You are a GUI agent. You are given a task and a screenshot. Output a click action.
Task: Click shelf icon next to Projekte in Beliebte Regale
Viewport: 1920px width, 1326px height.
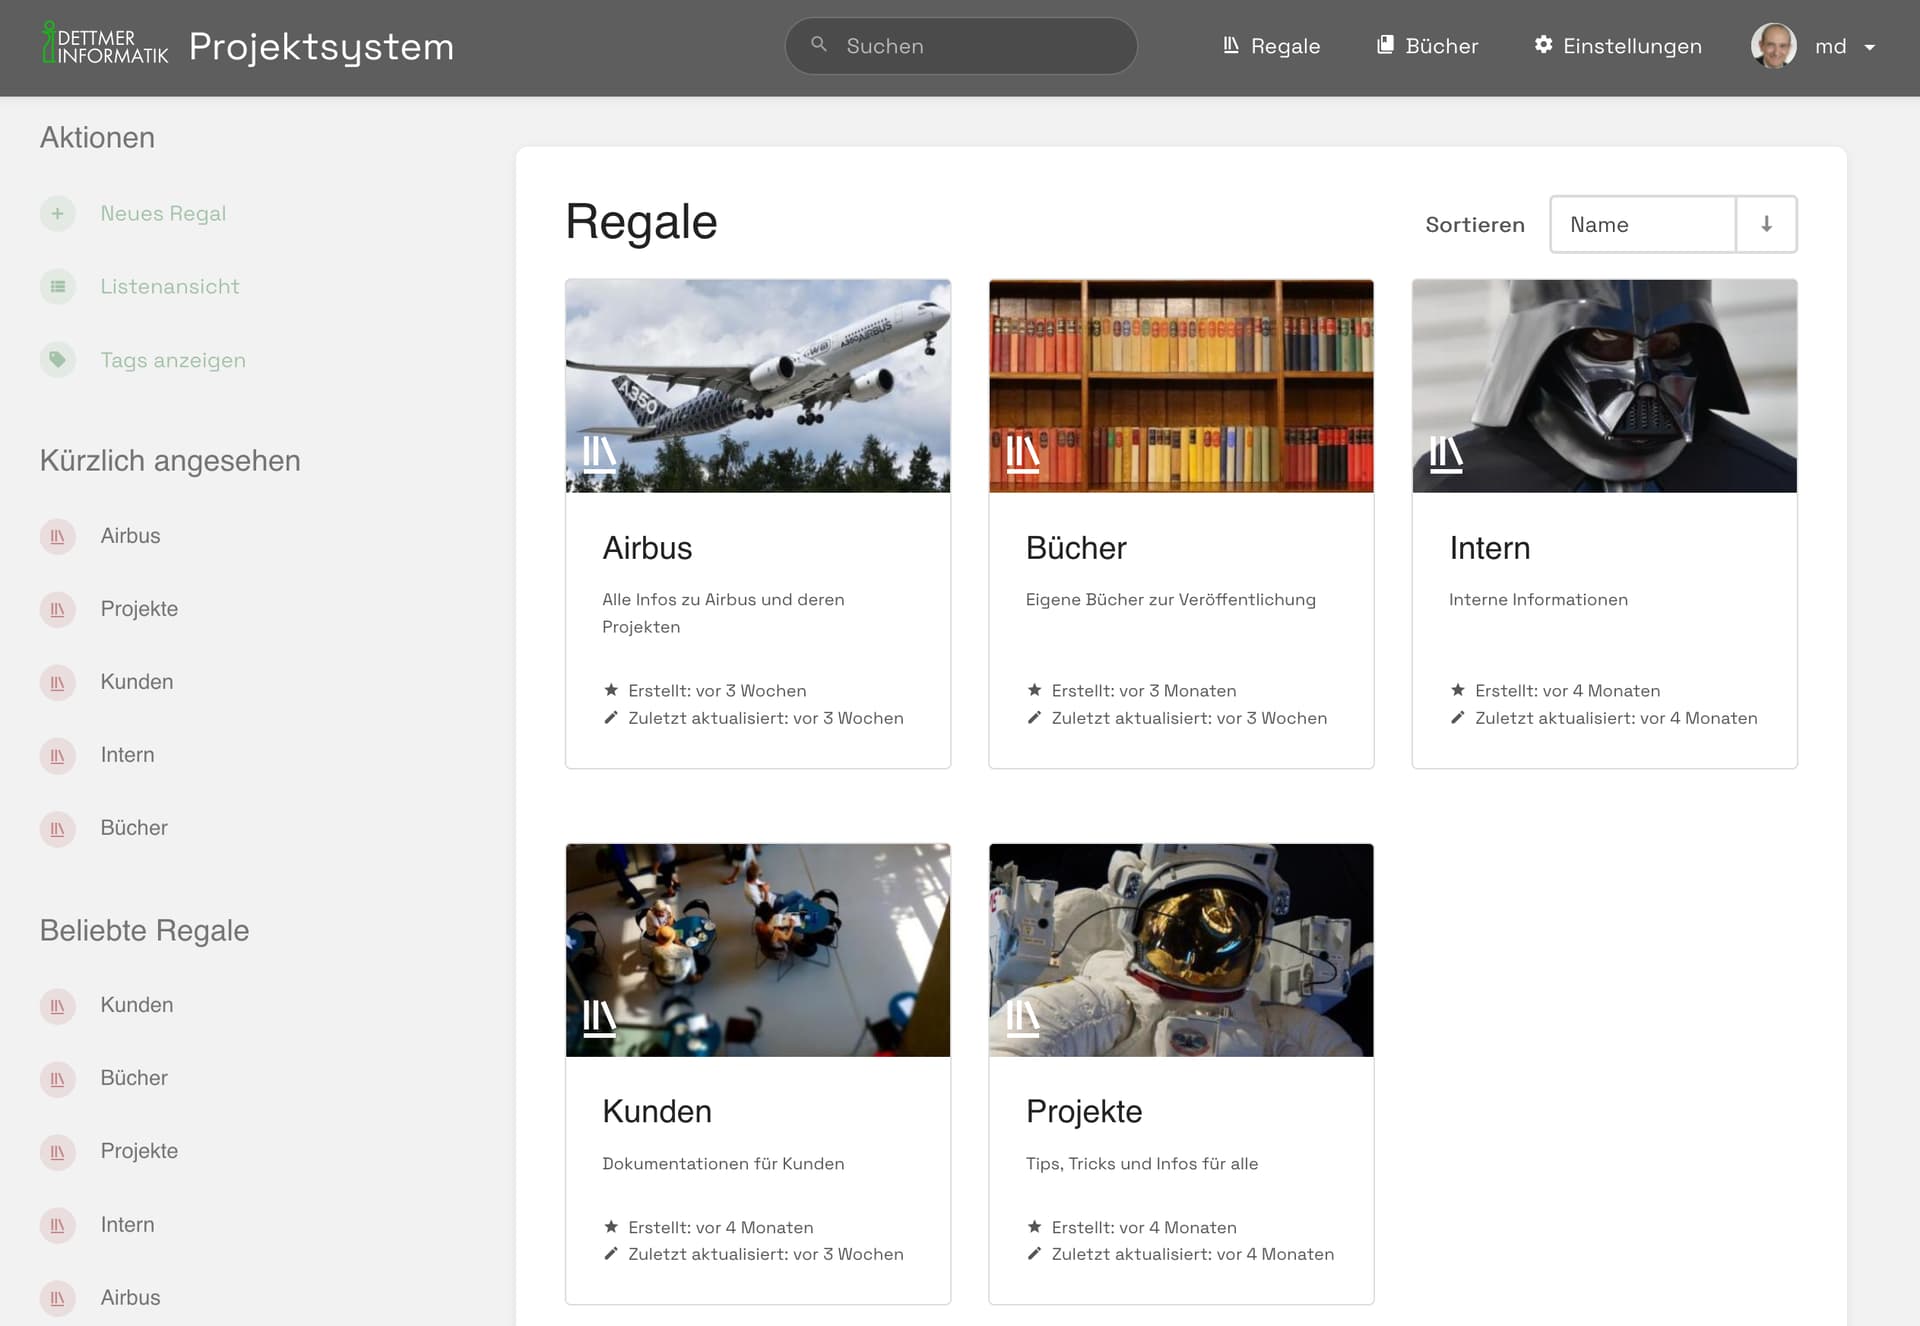(x=57, y=1151)
